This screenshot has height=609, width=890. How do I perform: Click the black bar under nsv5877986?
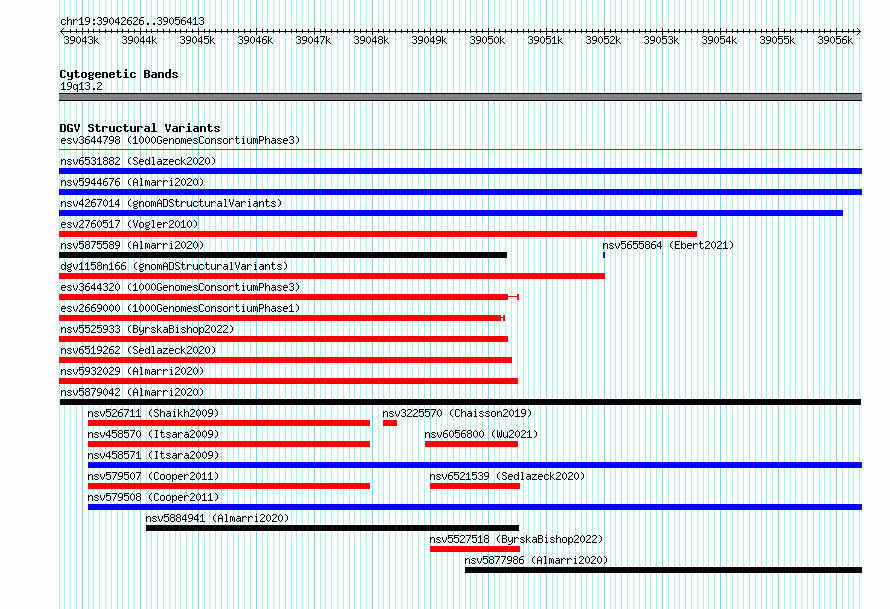pyautogui.click(x=664, y=570)
